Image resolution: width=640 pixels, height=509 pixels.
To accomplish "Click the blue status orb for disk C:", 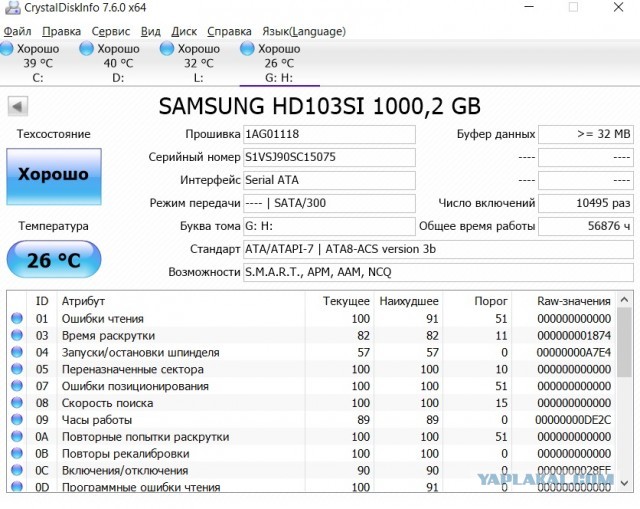I will pyautogui.click(x=6, y=48).
